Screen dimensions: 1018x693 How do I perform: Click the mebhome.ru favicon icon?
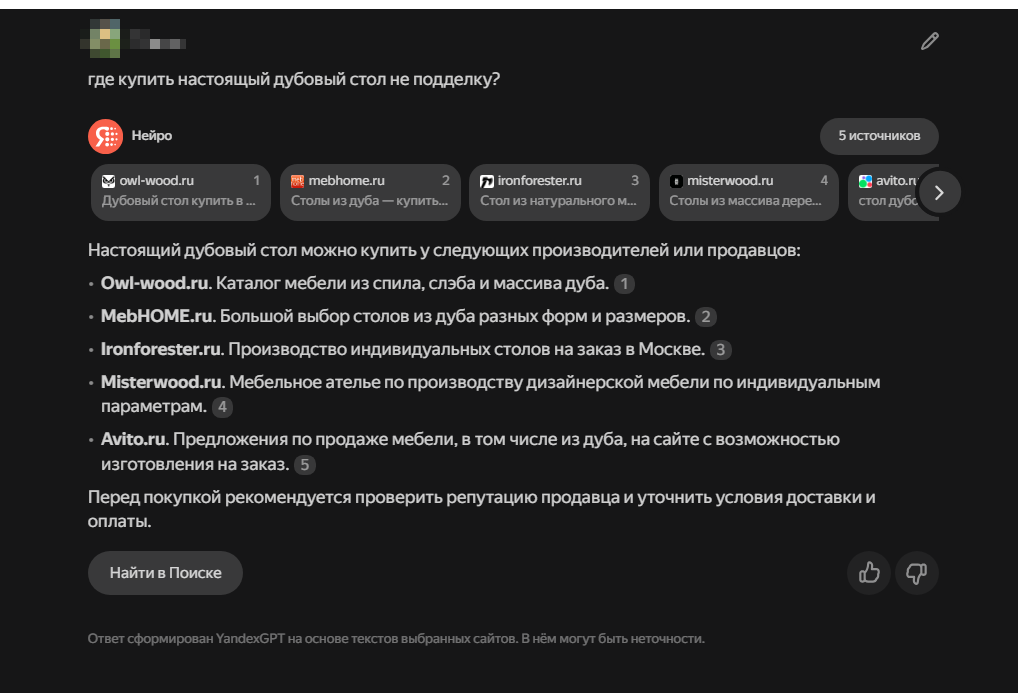298,181
